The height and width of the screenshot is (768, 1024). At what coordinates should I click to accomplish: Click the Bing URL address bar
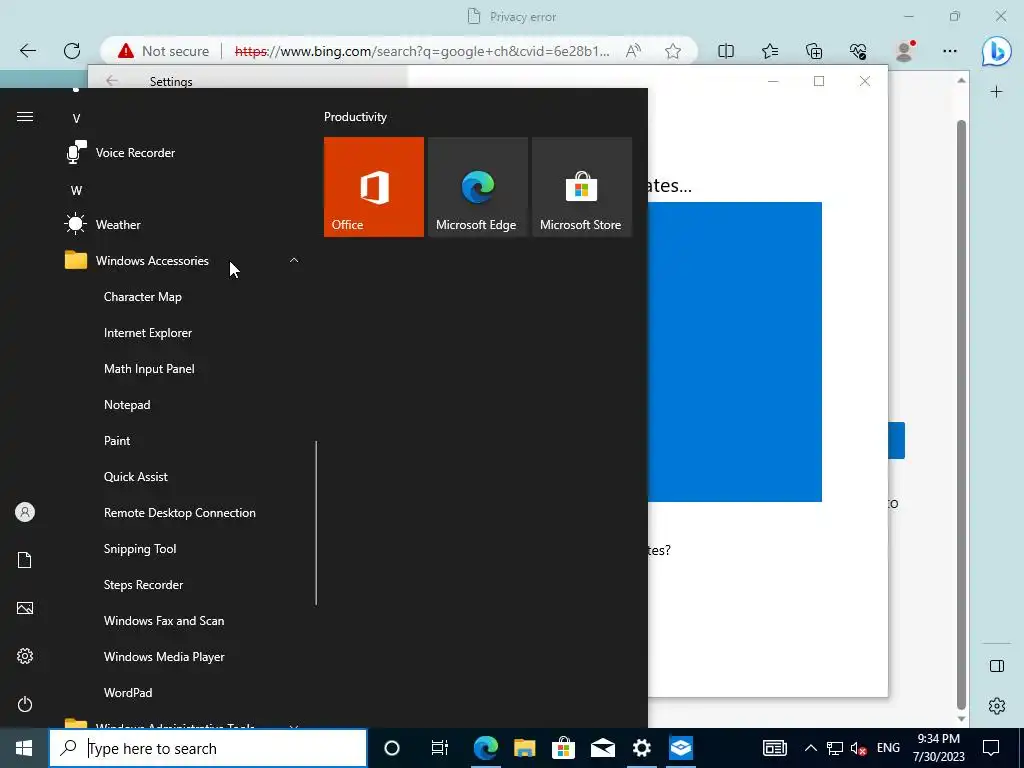pyautogui.click(x=422, y=51)
